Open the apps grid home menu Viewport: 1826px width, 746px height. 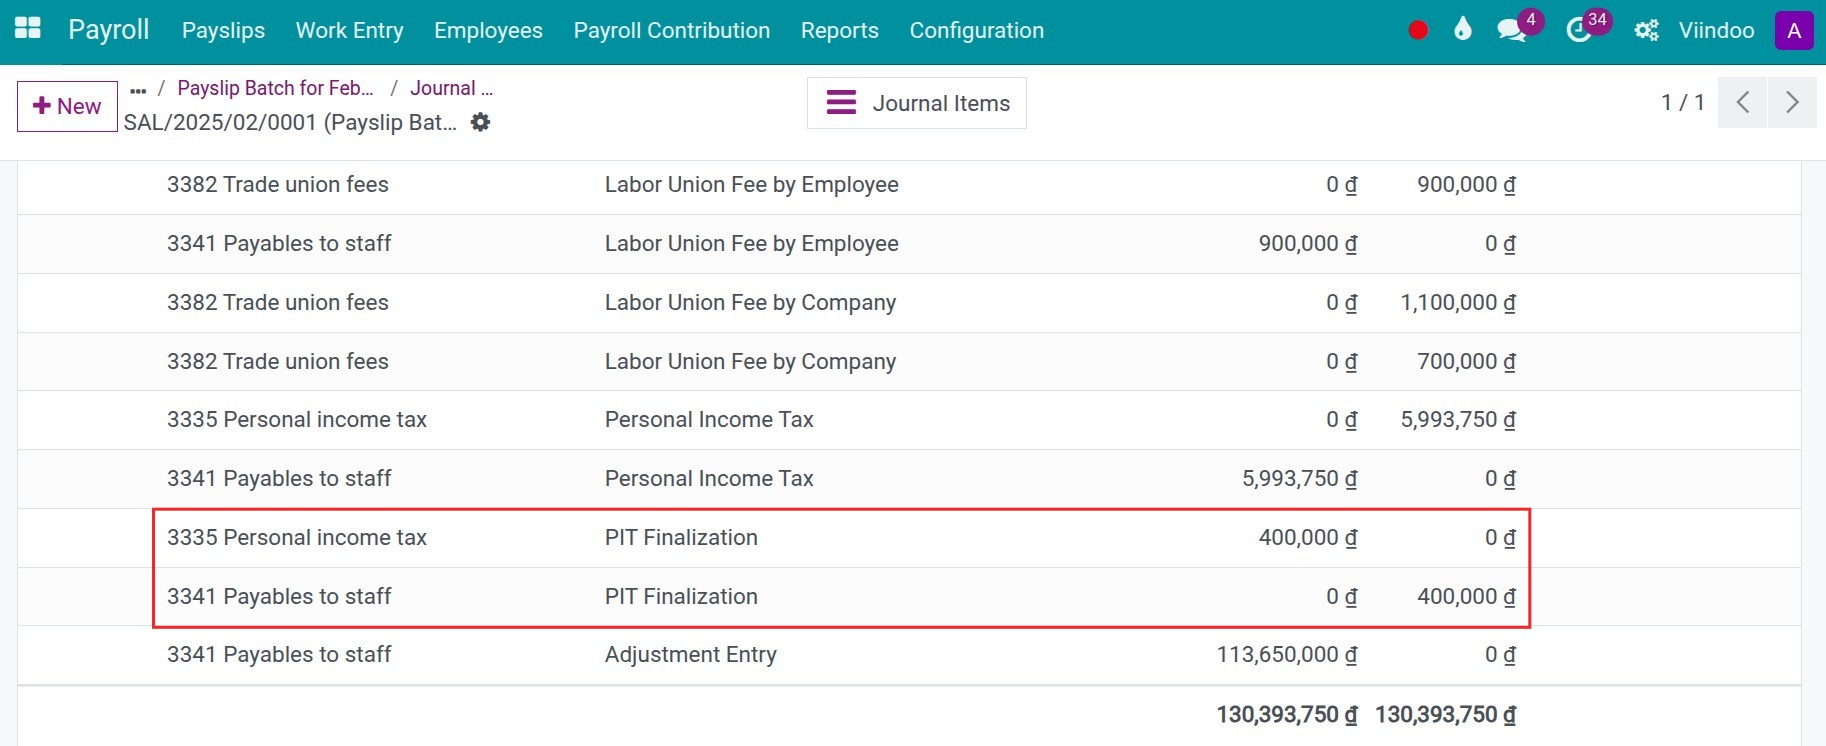coord(28,28)
